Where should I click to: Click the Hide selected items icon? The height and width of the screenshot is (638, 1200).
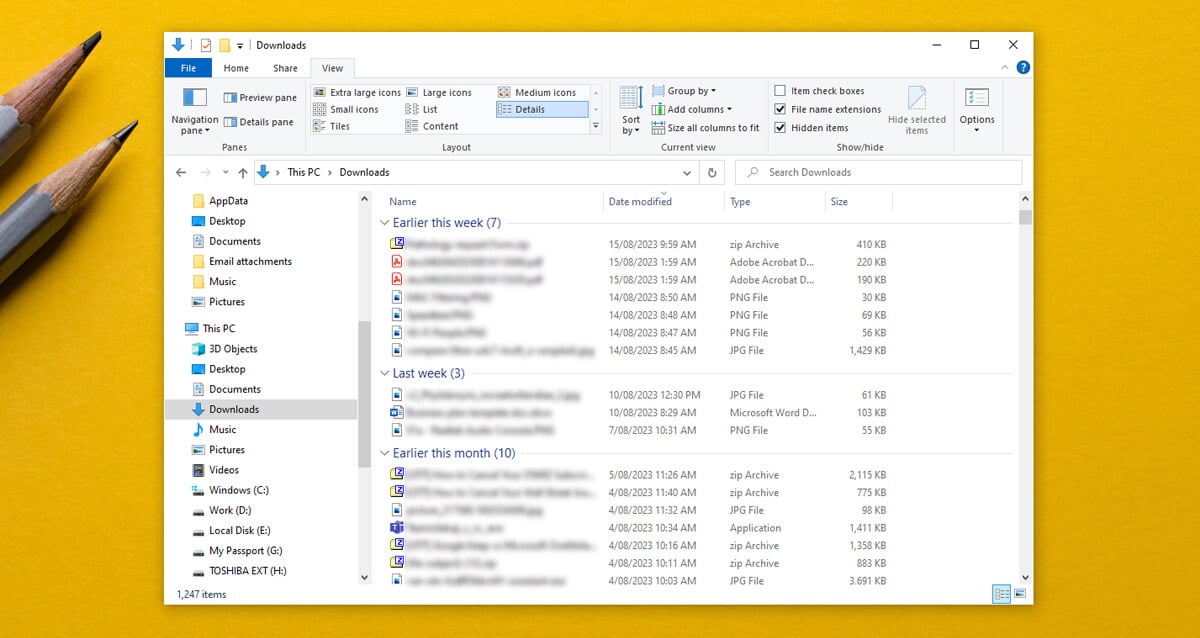pyautogui.click(x=917, y=98)
